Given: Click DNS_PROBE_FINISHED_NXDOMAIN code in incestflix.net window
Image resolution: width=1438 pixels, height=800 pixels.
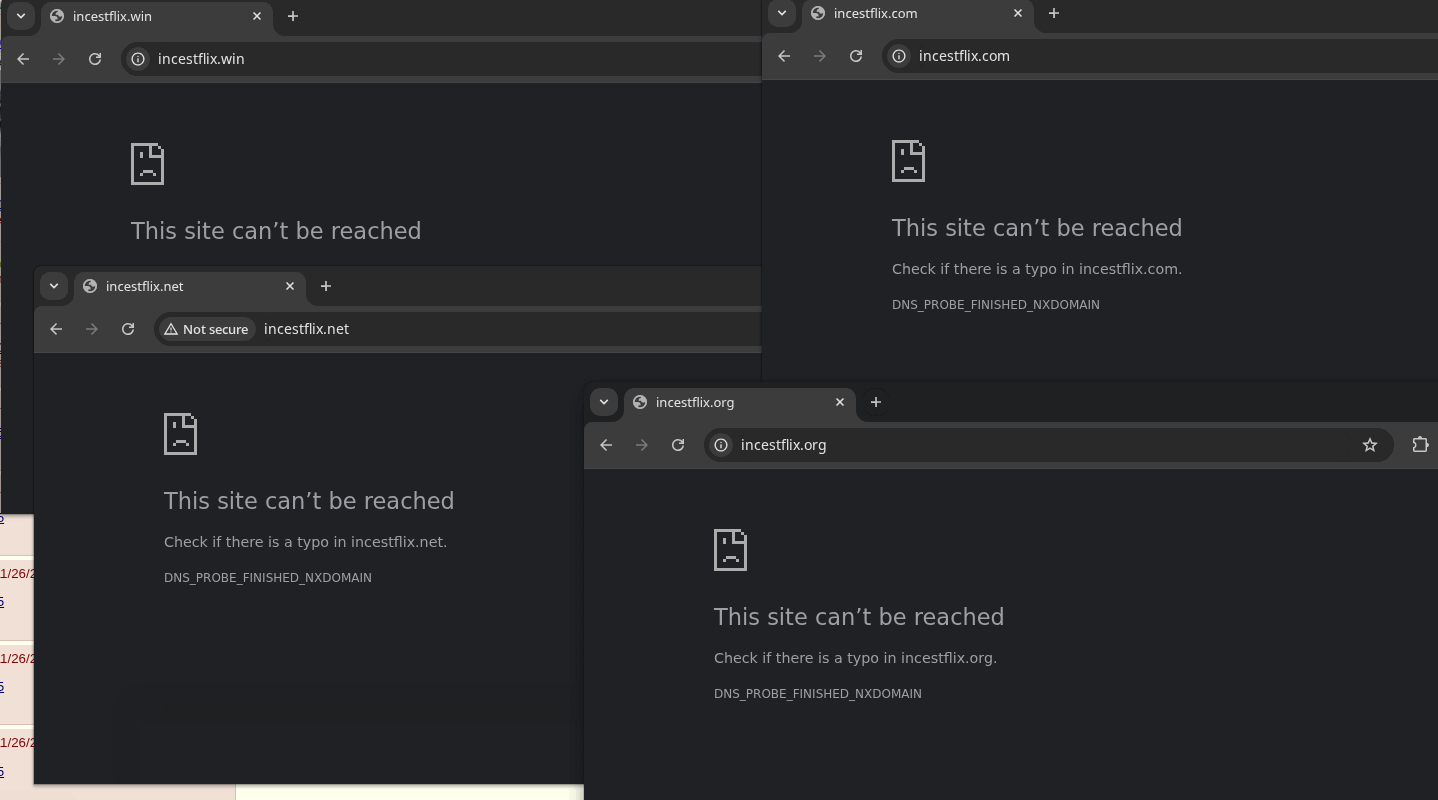Looking at the screenshot, I should point(268,578).
